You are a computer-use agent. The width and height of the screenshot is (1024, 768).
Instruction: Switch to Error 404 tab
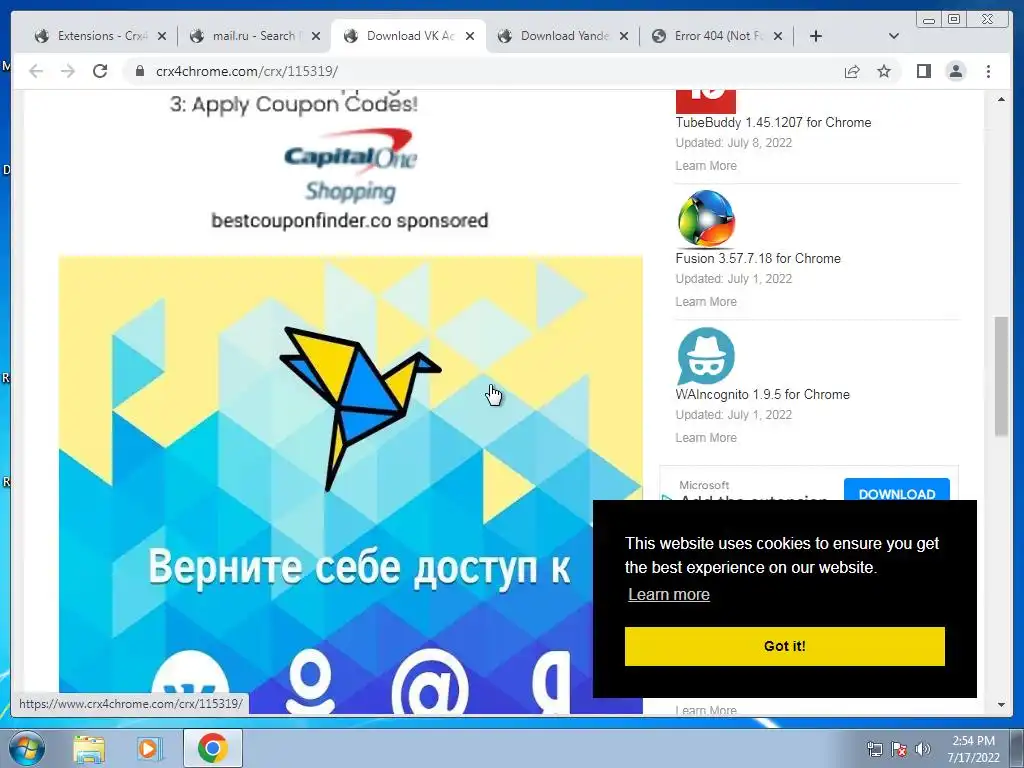click(x=717, y=36)
